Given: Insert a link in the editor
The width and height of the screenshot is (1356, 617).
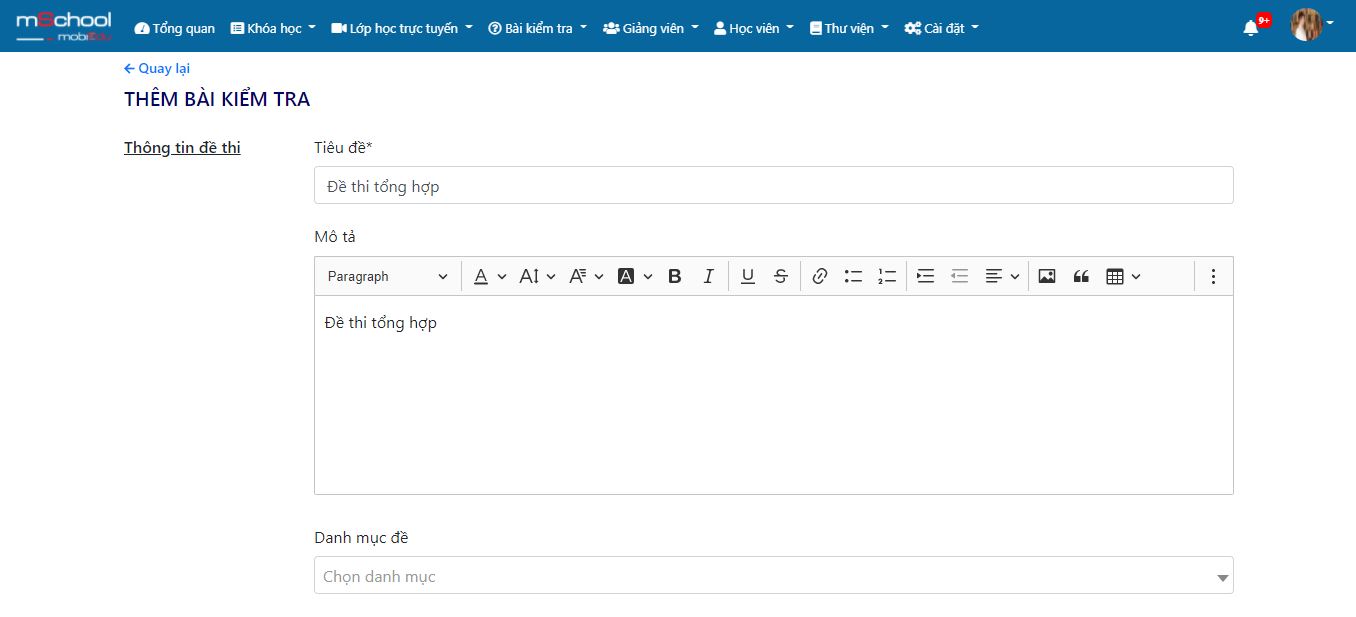Looking at the screenshot, I should pyautogui.click(x=820, y=276).
